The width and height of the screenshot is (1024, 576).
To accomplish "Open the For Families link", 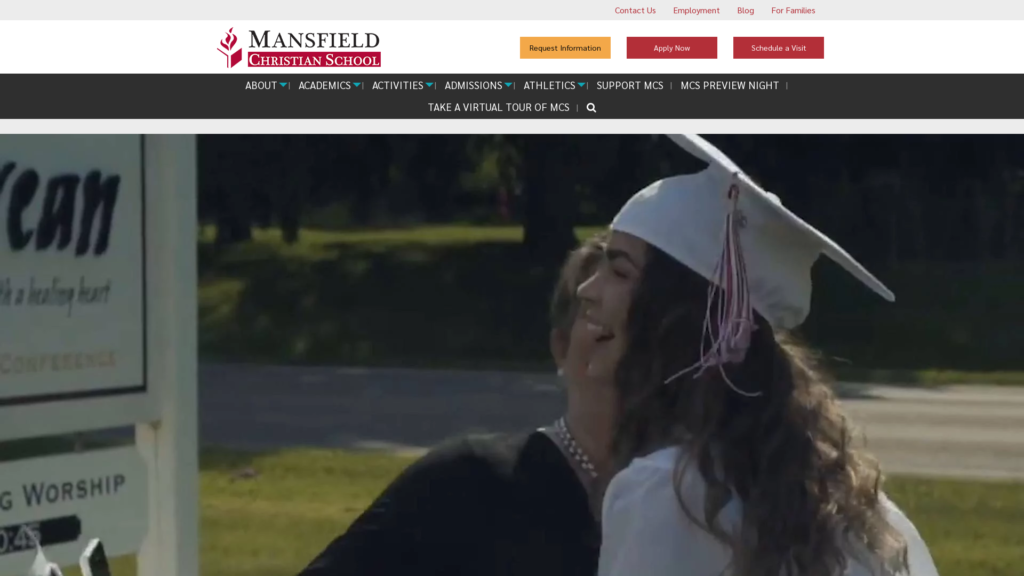I will point(793,10).
